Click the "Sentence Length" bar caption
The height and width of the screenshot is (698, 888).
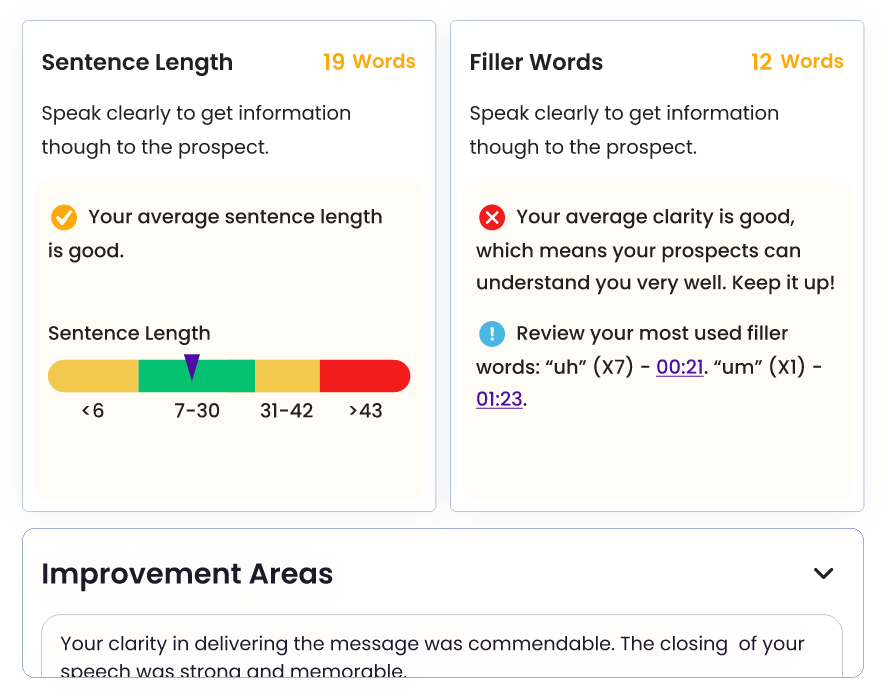pyautogui.click(x=129, y=334)
